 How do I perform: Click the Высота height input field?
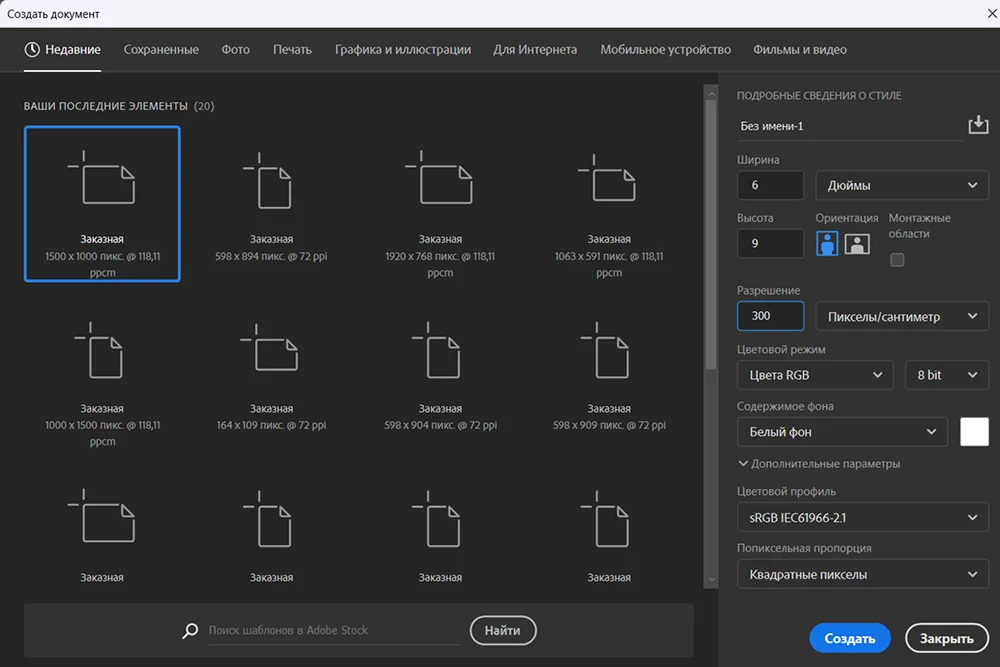pos(770,244)
